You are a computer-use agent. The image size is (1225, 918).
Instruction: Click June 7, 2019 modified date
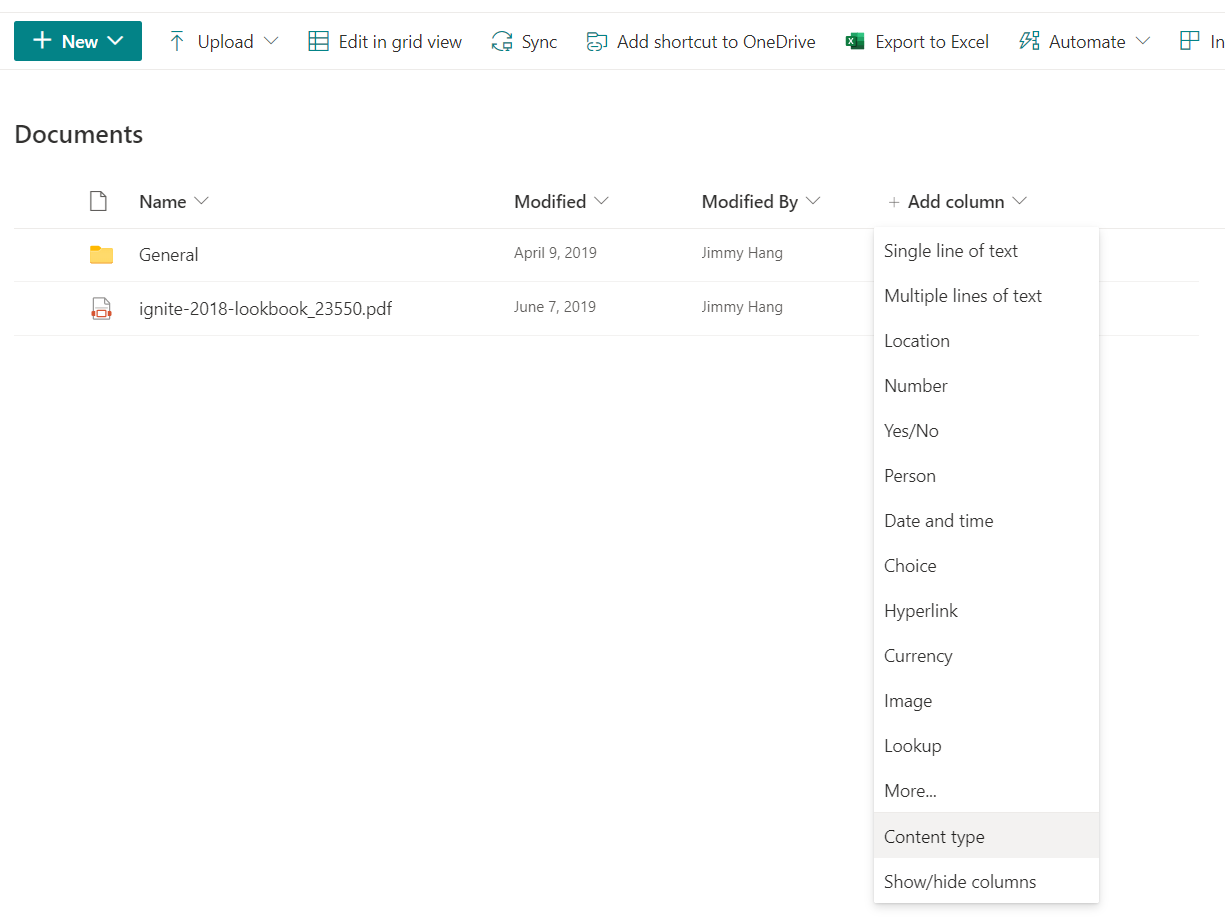(555, 307)
